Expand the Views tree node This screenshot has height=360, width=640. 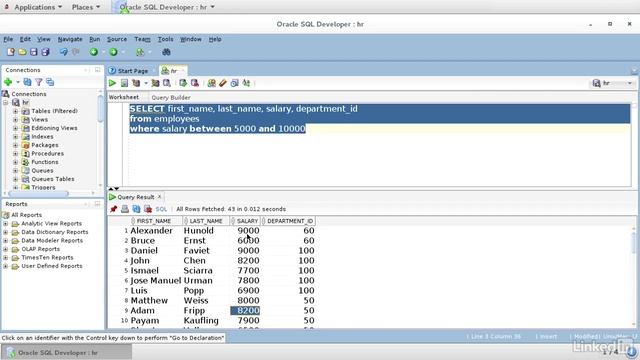point(16,120)
